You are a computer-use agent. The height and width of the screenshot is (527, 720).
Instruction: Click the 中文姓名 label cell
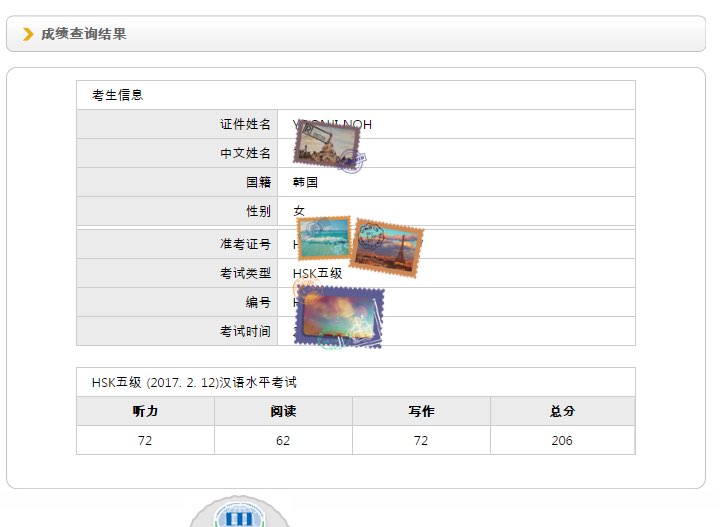click(177, 153)
